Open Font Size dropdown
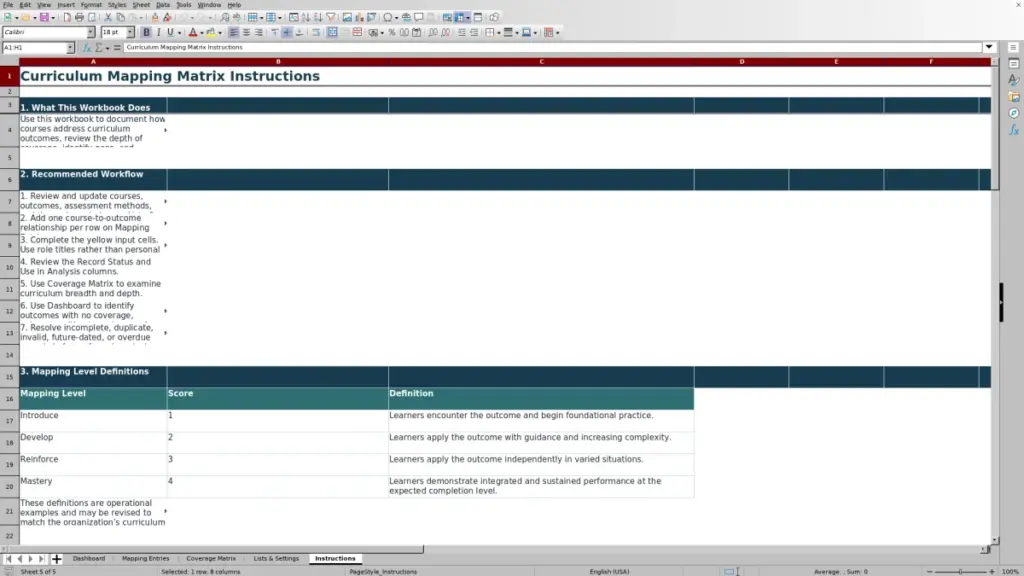Image resolution: width=1024 pixels, height=576 pixels. coord(130,32)
